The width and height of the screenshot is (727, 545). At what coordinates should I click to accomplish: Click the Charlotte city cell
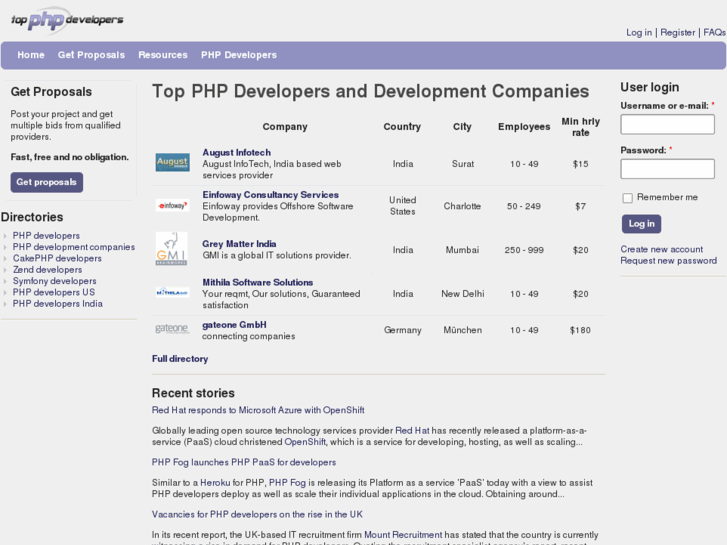pyautogui.click(x=462, y=206)
